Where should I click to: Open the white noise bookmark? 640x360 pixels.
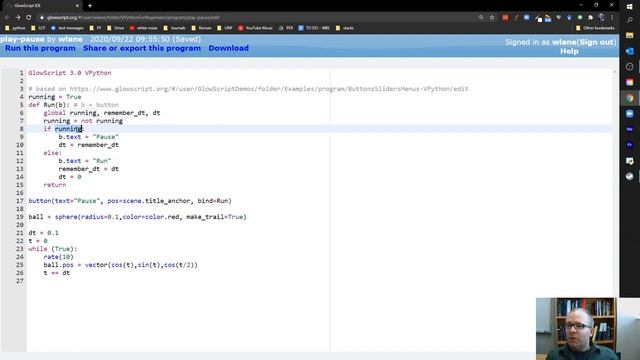[x=144, y=28]
